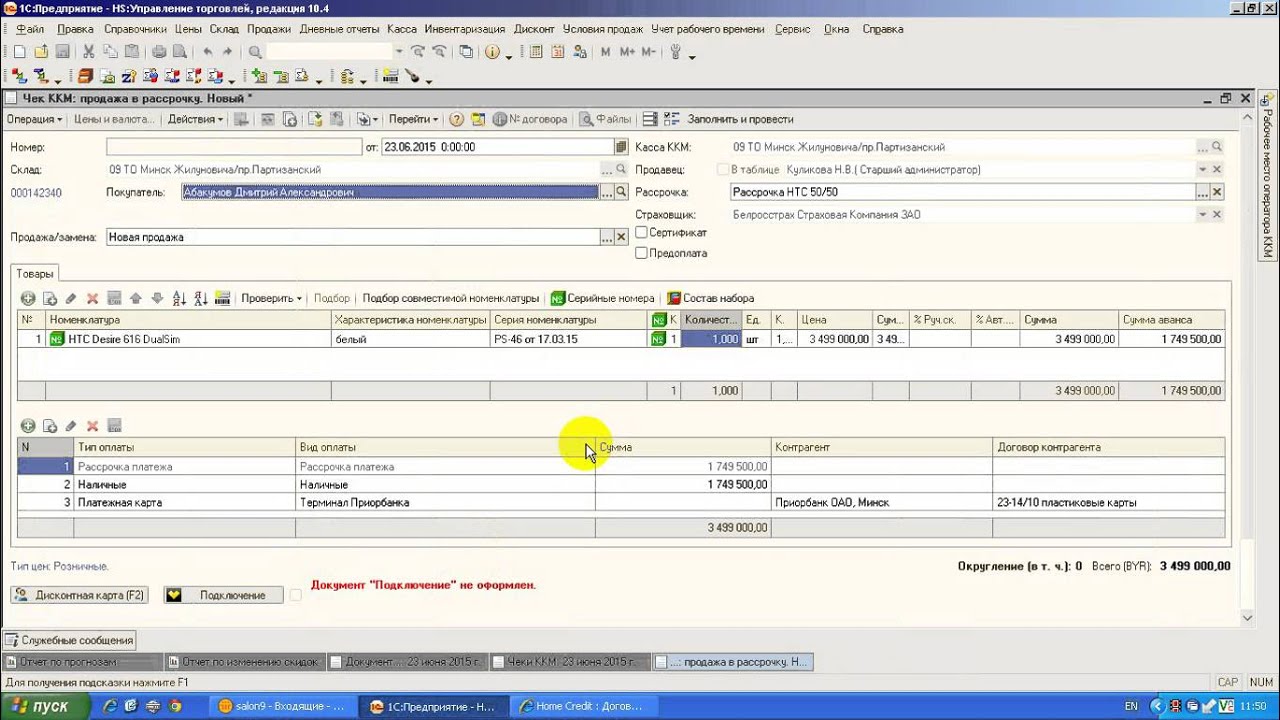Open the Calculator icon in toolbar
Image resolution: width=1280 pixels, height=720 pixels.
536,52
